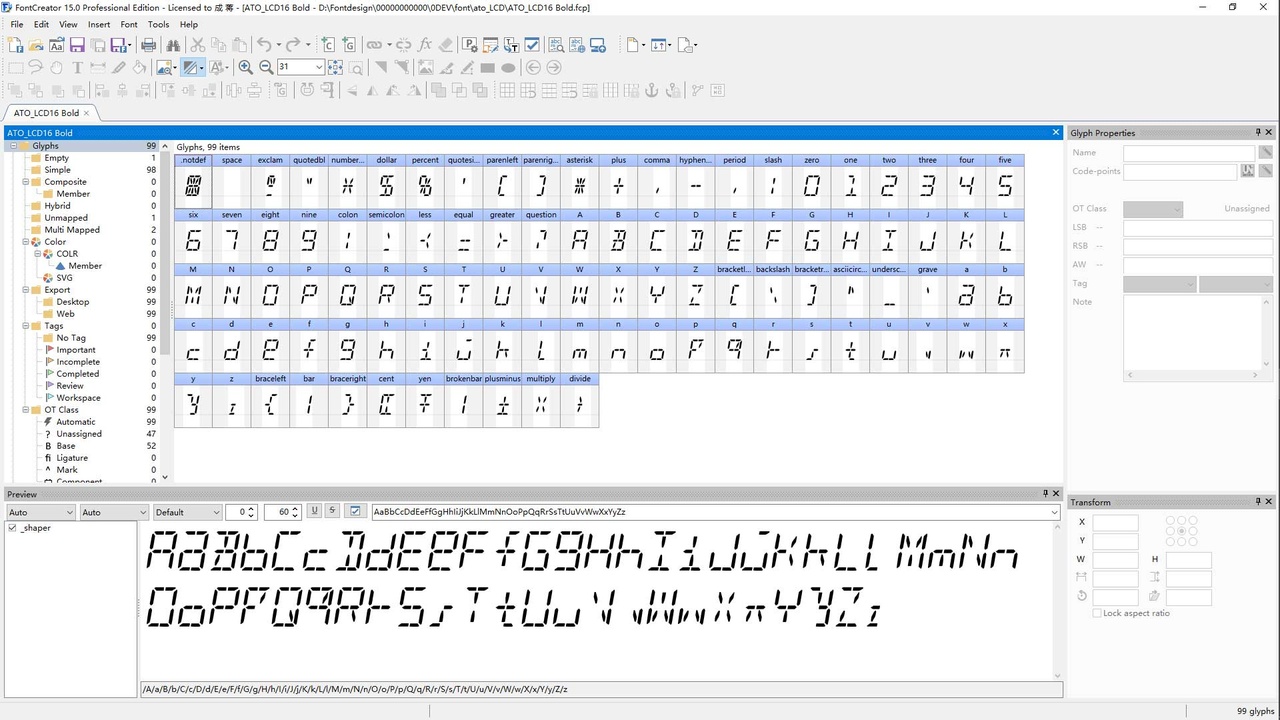Click the Previous glyph left arrow icon

pyautogui.click(x=533, y=67)
